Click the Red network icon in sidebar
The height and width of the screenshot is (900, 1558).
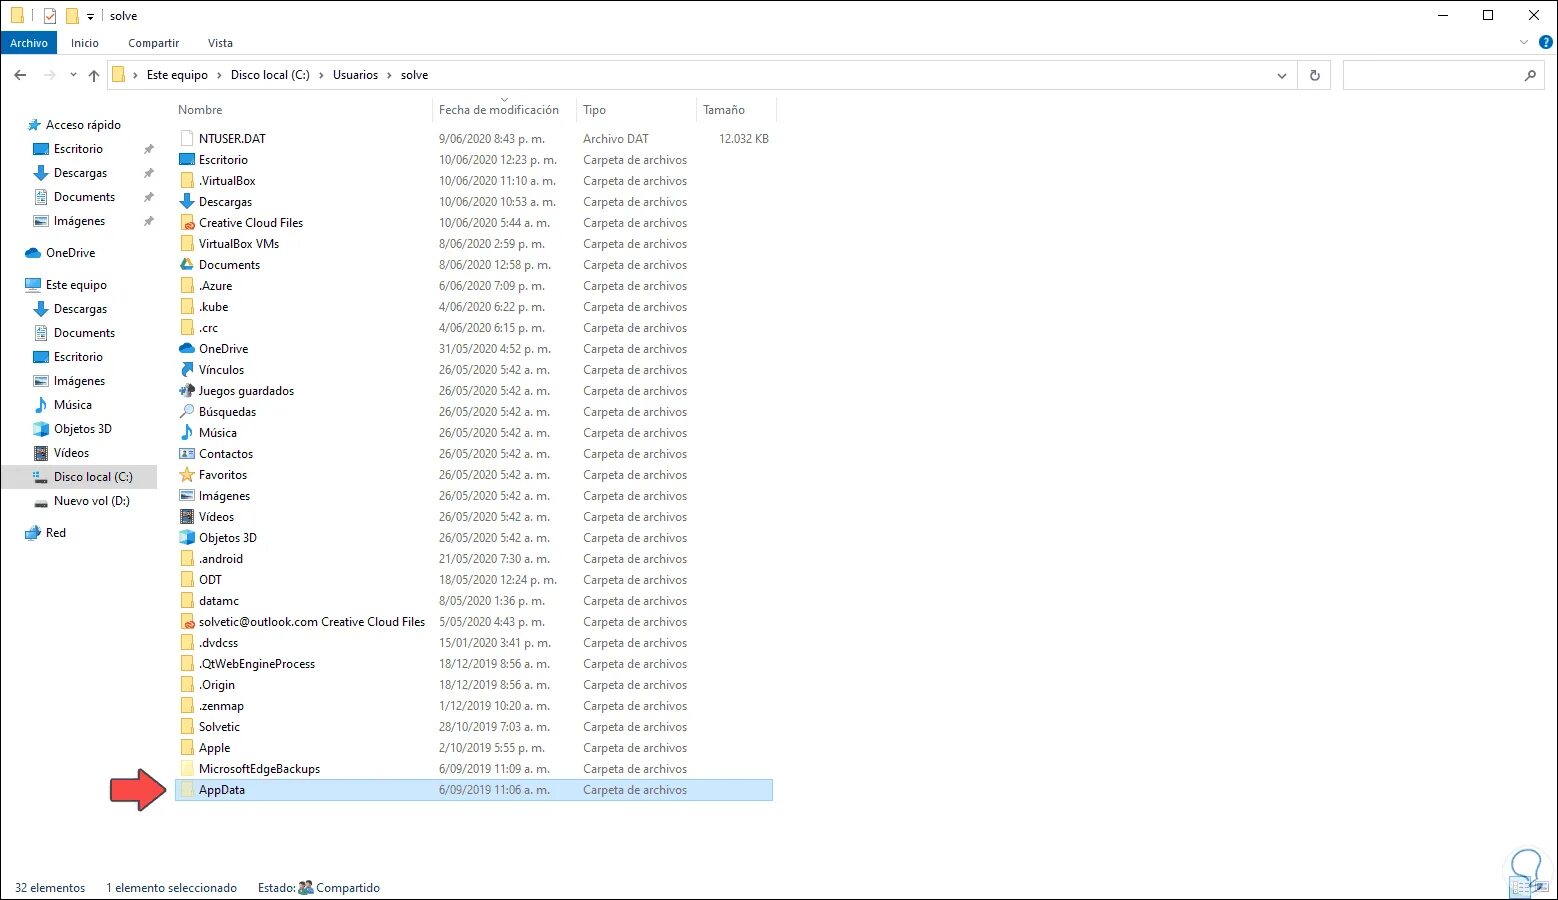pyautogui.click(x=33, y=533)
